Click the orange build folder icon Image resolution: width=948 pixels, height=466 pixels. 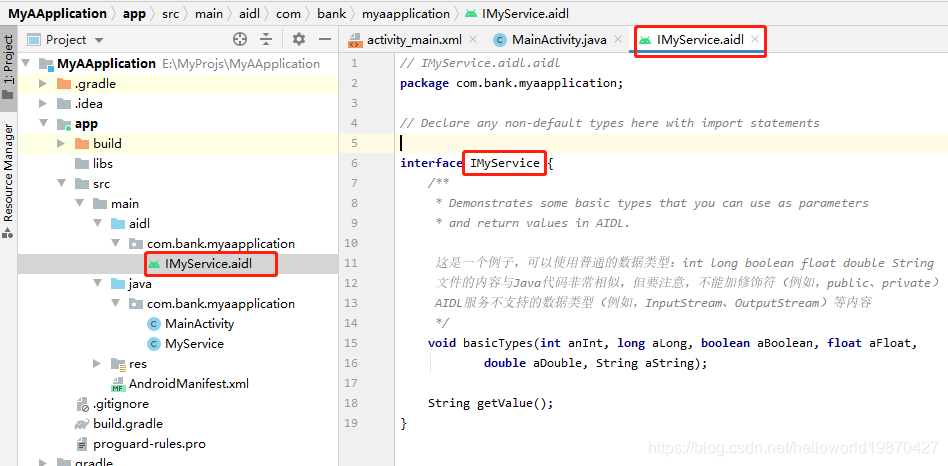[82, 143]
